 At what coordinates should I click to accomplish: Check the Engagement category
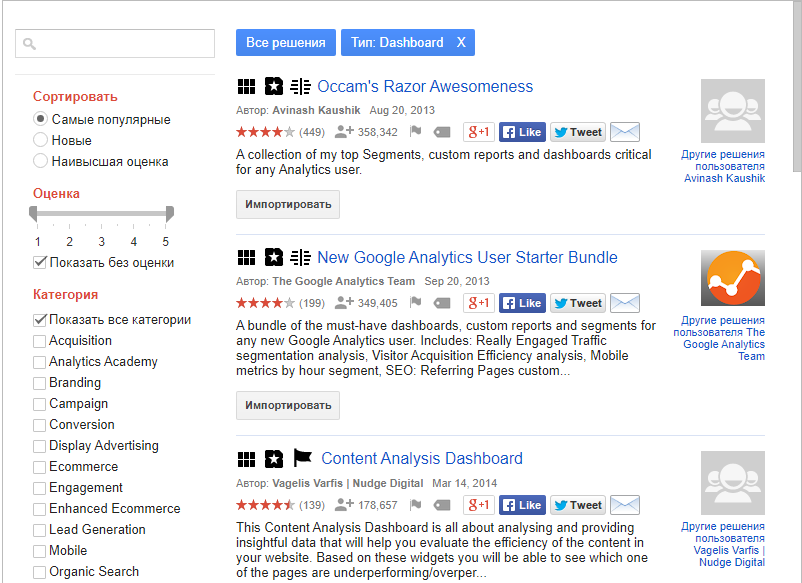(39, 488)
